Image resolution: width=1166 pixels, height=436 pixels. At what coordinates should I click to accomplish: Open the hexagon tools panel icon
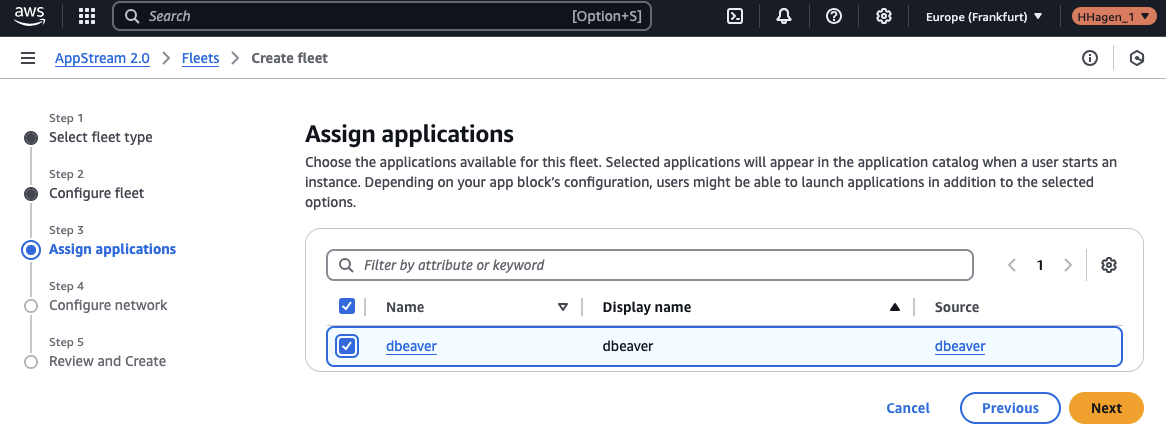click(x=1136, y=58)
